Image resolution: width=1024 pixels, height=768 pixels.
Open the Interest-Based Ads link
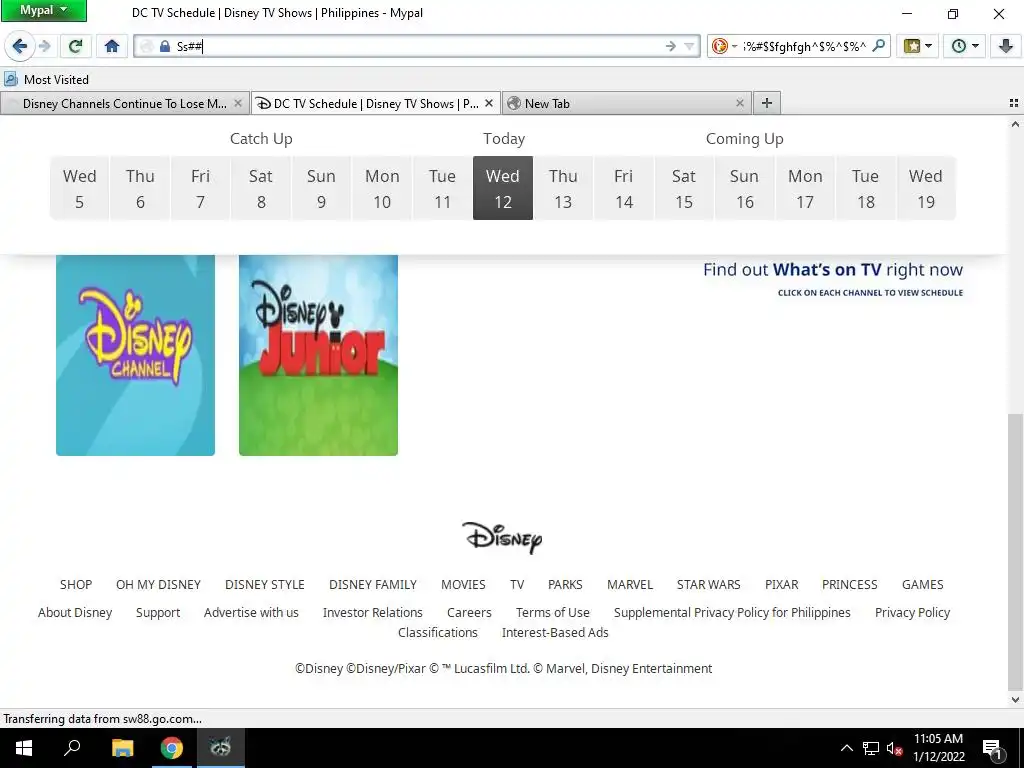(555, 632)
